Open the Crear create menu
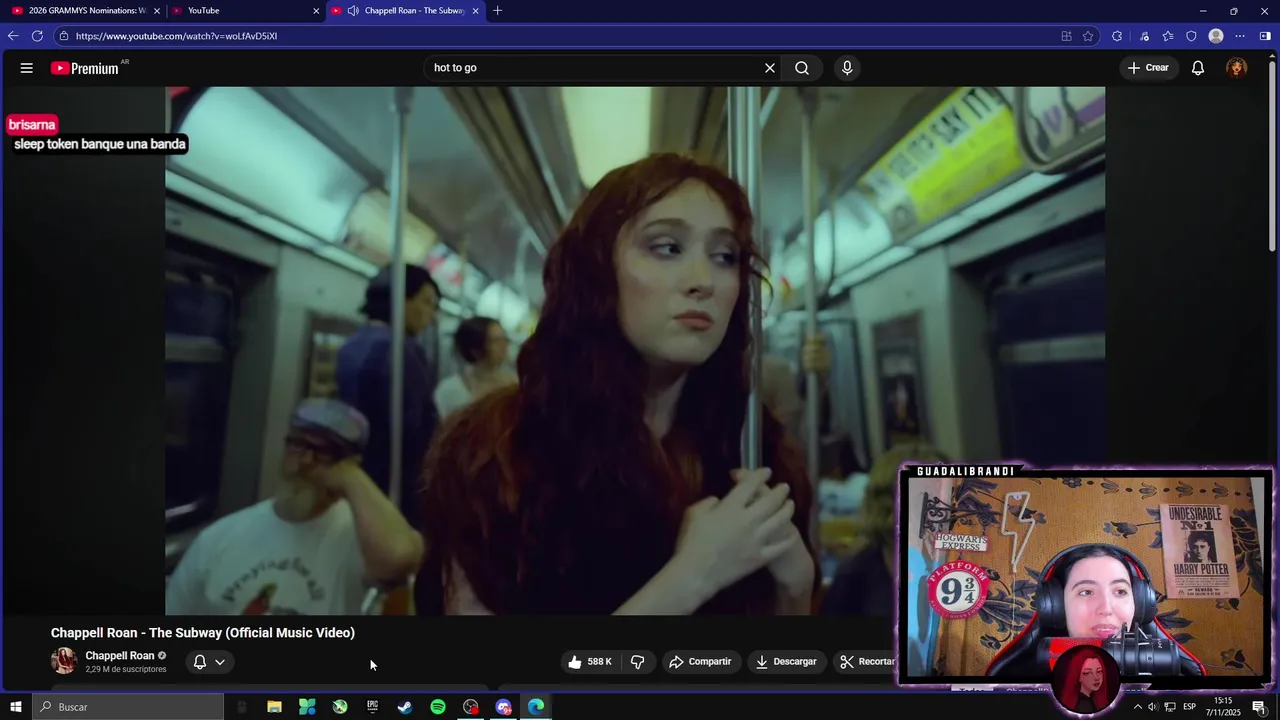1280x720 pixels. [x=1148, y=68]
